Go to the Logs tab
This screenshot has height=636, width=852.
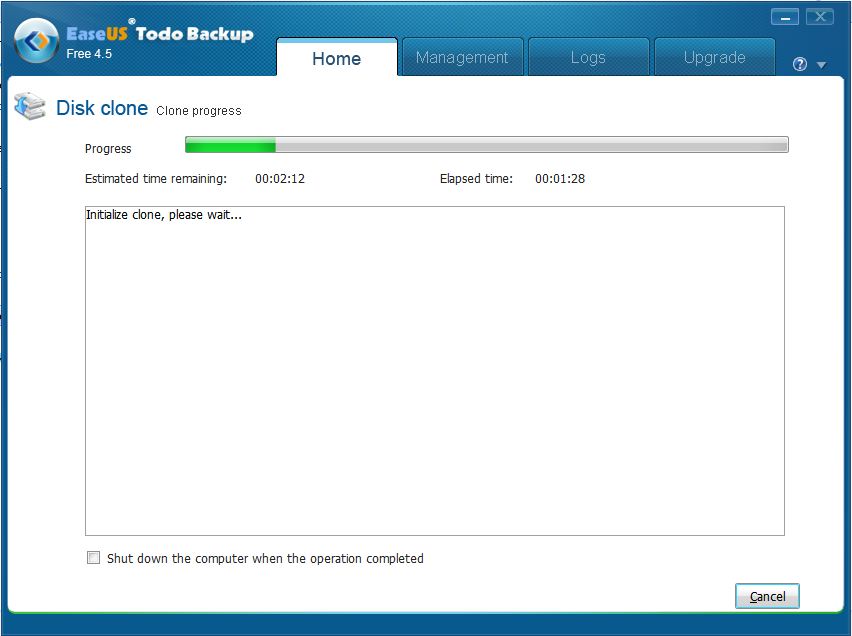coord(588,58)
